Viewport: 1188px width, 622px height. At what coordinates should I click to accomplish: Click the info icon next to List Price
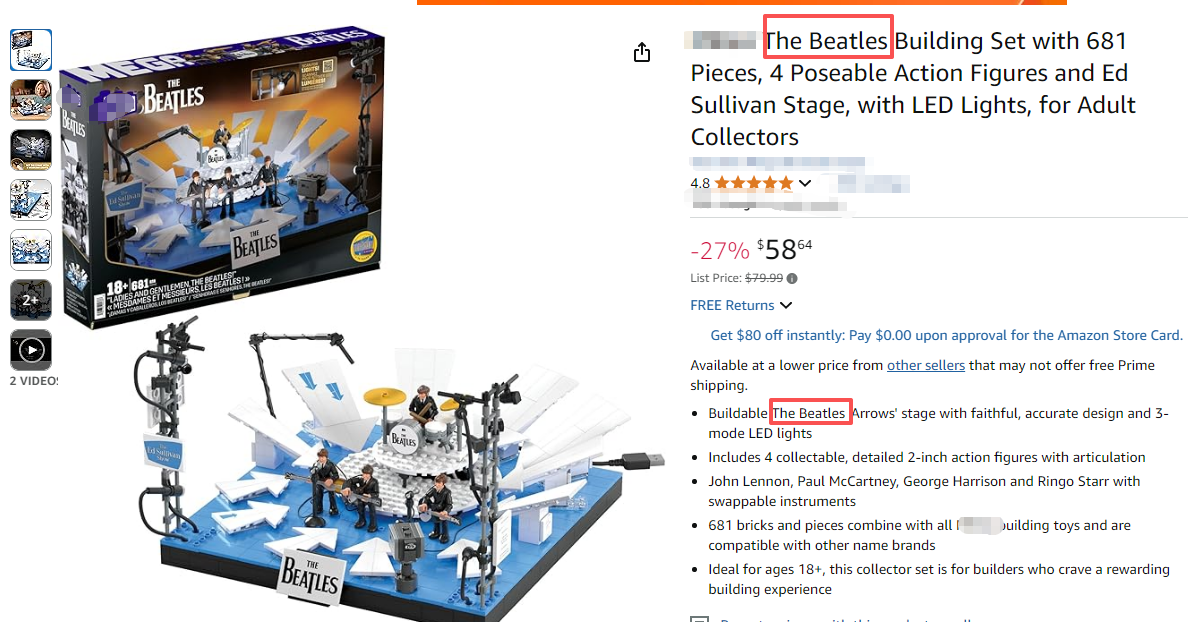click(792, 279)
